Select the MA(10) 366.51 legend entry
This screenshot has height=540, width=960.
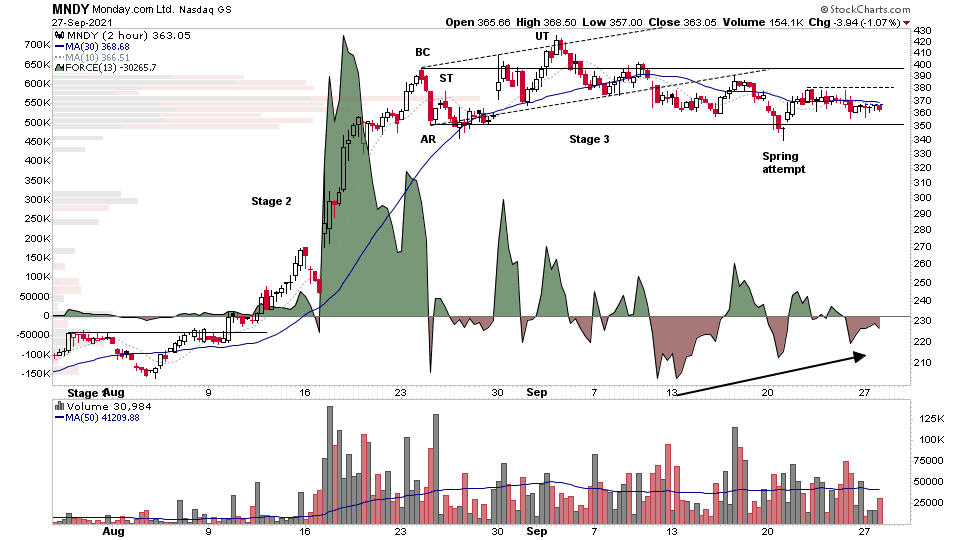tap(97, 58)
